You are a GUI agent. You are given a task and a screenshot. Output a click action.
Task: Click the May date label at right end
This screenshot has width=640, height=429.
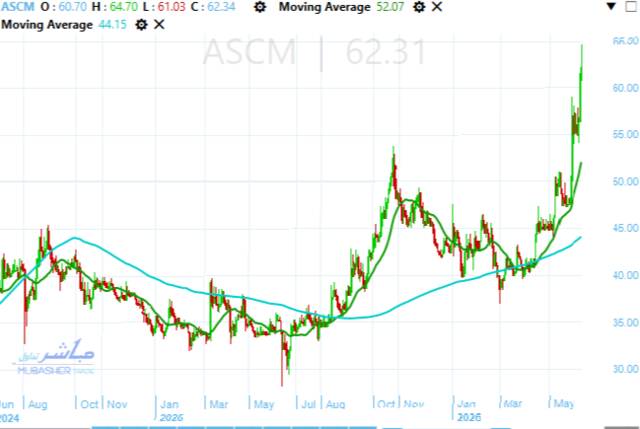564,404
